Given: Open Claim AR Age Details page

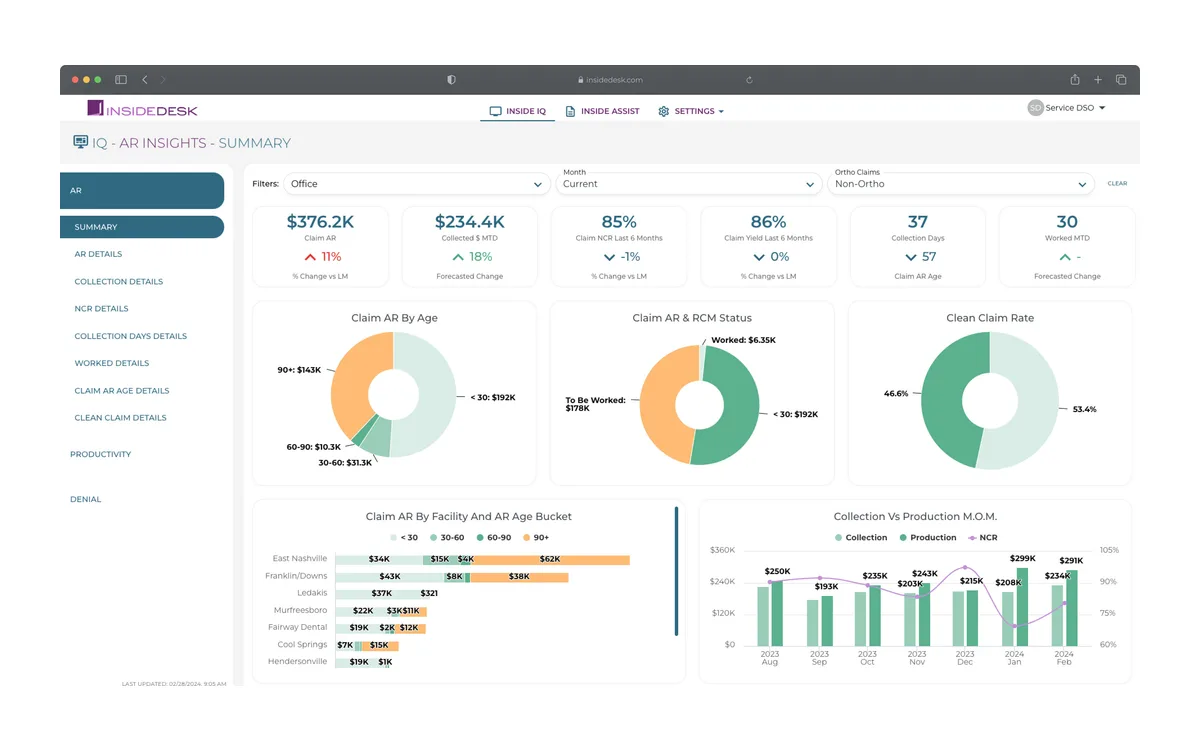Looking at the screenshot, I should 122,391.
